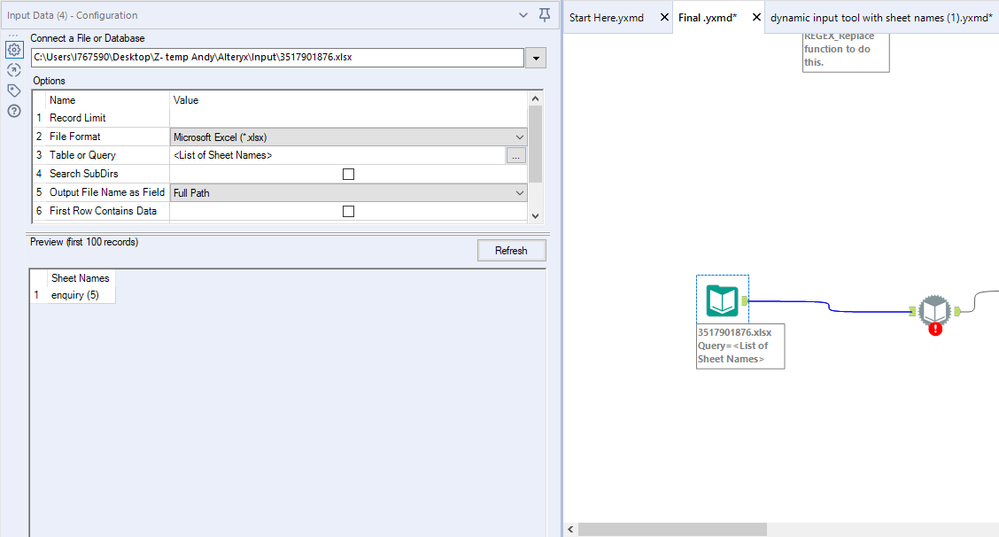
Task: Open Output File Name as Field dropdown
Action: [x=349, y=192]
